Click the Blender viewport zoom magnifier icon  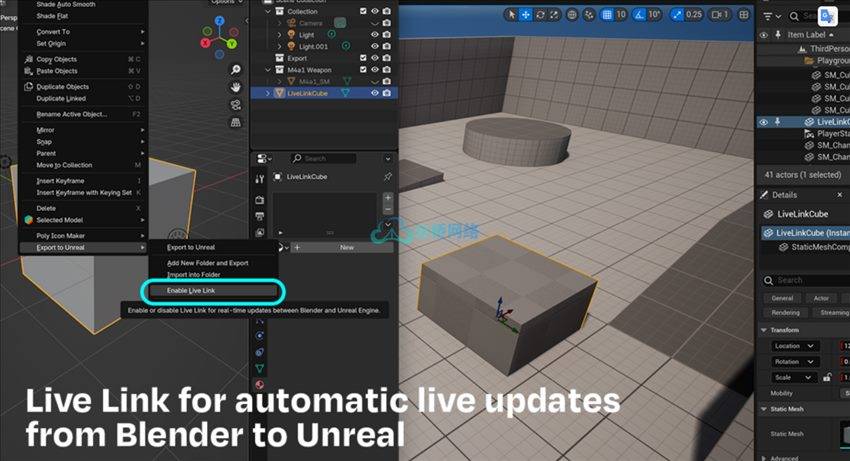point(235,69)
